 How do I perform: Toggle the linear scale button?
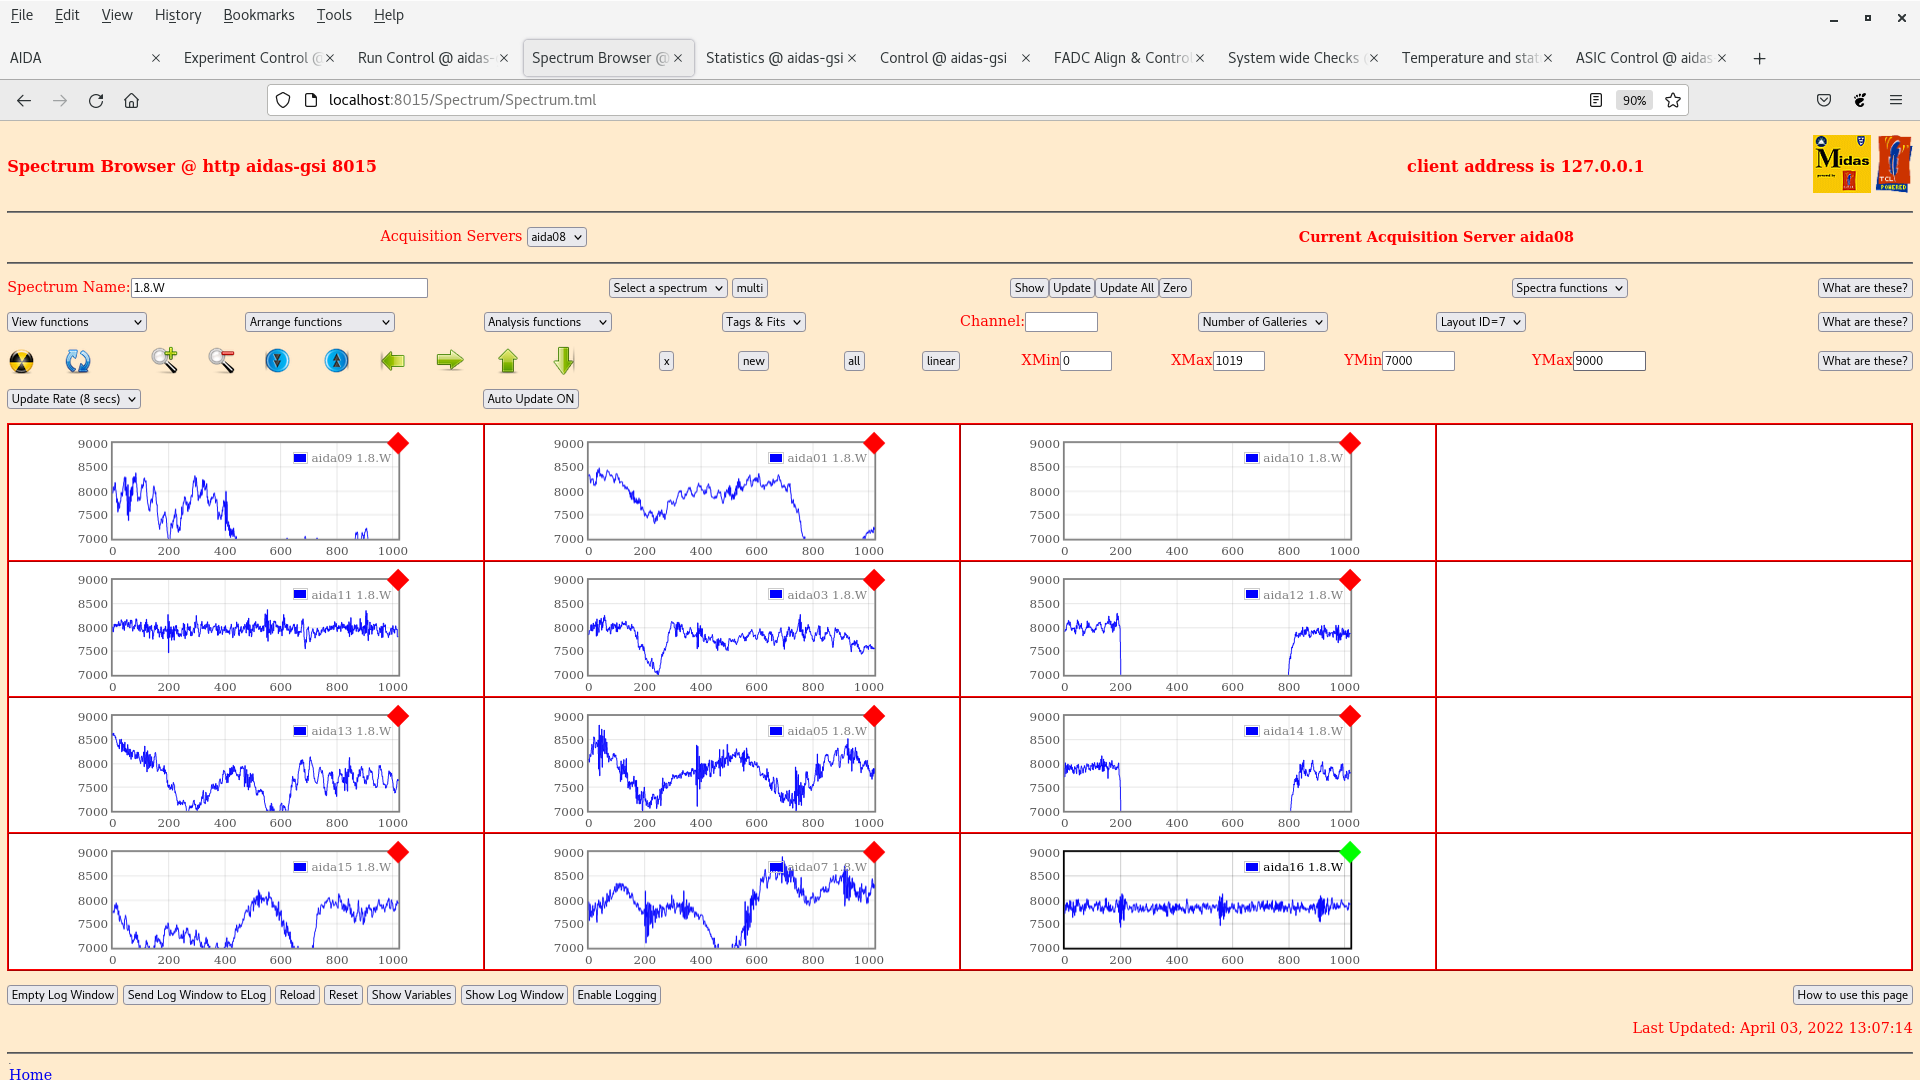[940, 361]
